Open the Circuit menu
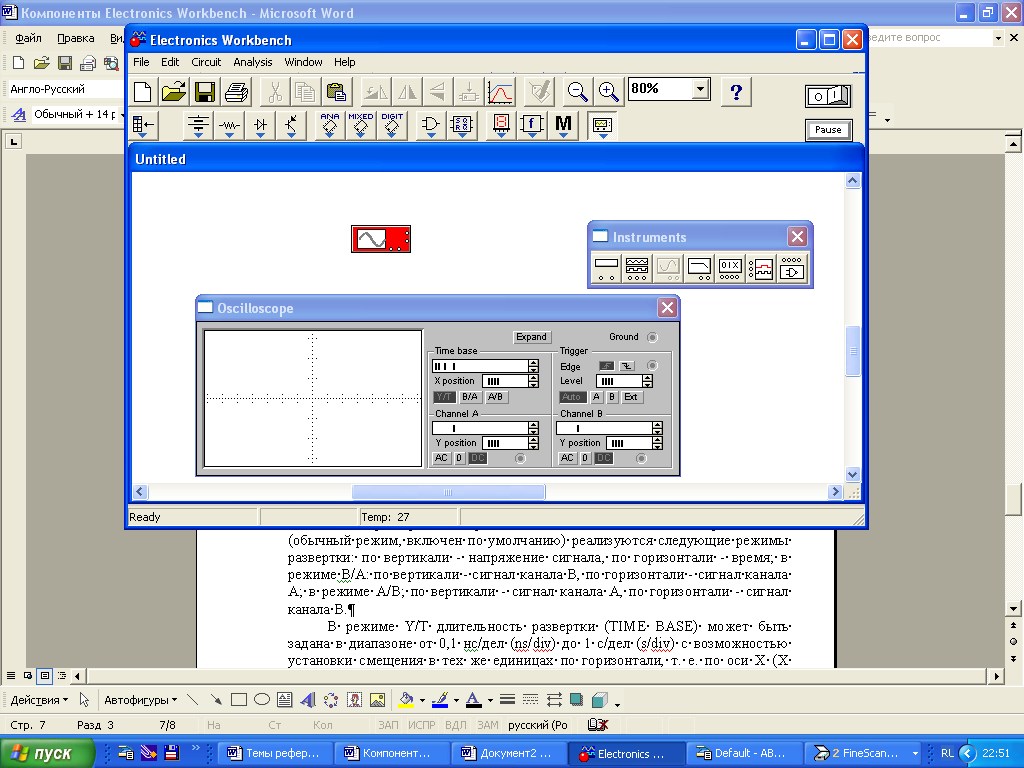The width and height of the screenshot is (1024, 768). (x=206, y=62)
